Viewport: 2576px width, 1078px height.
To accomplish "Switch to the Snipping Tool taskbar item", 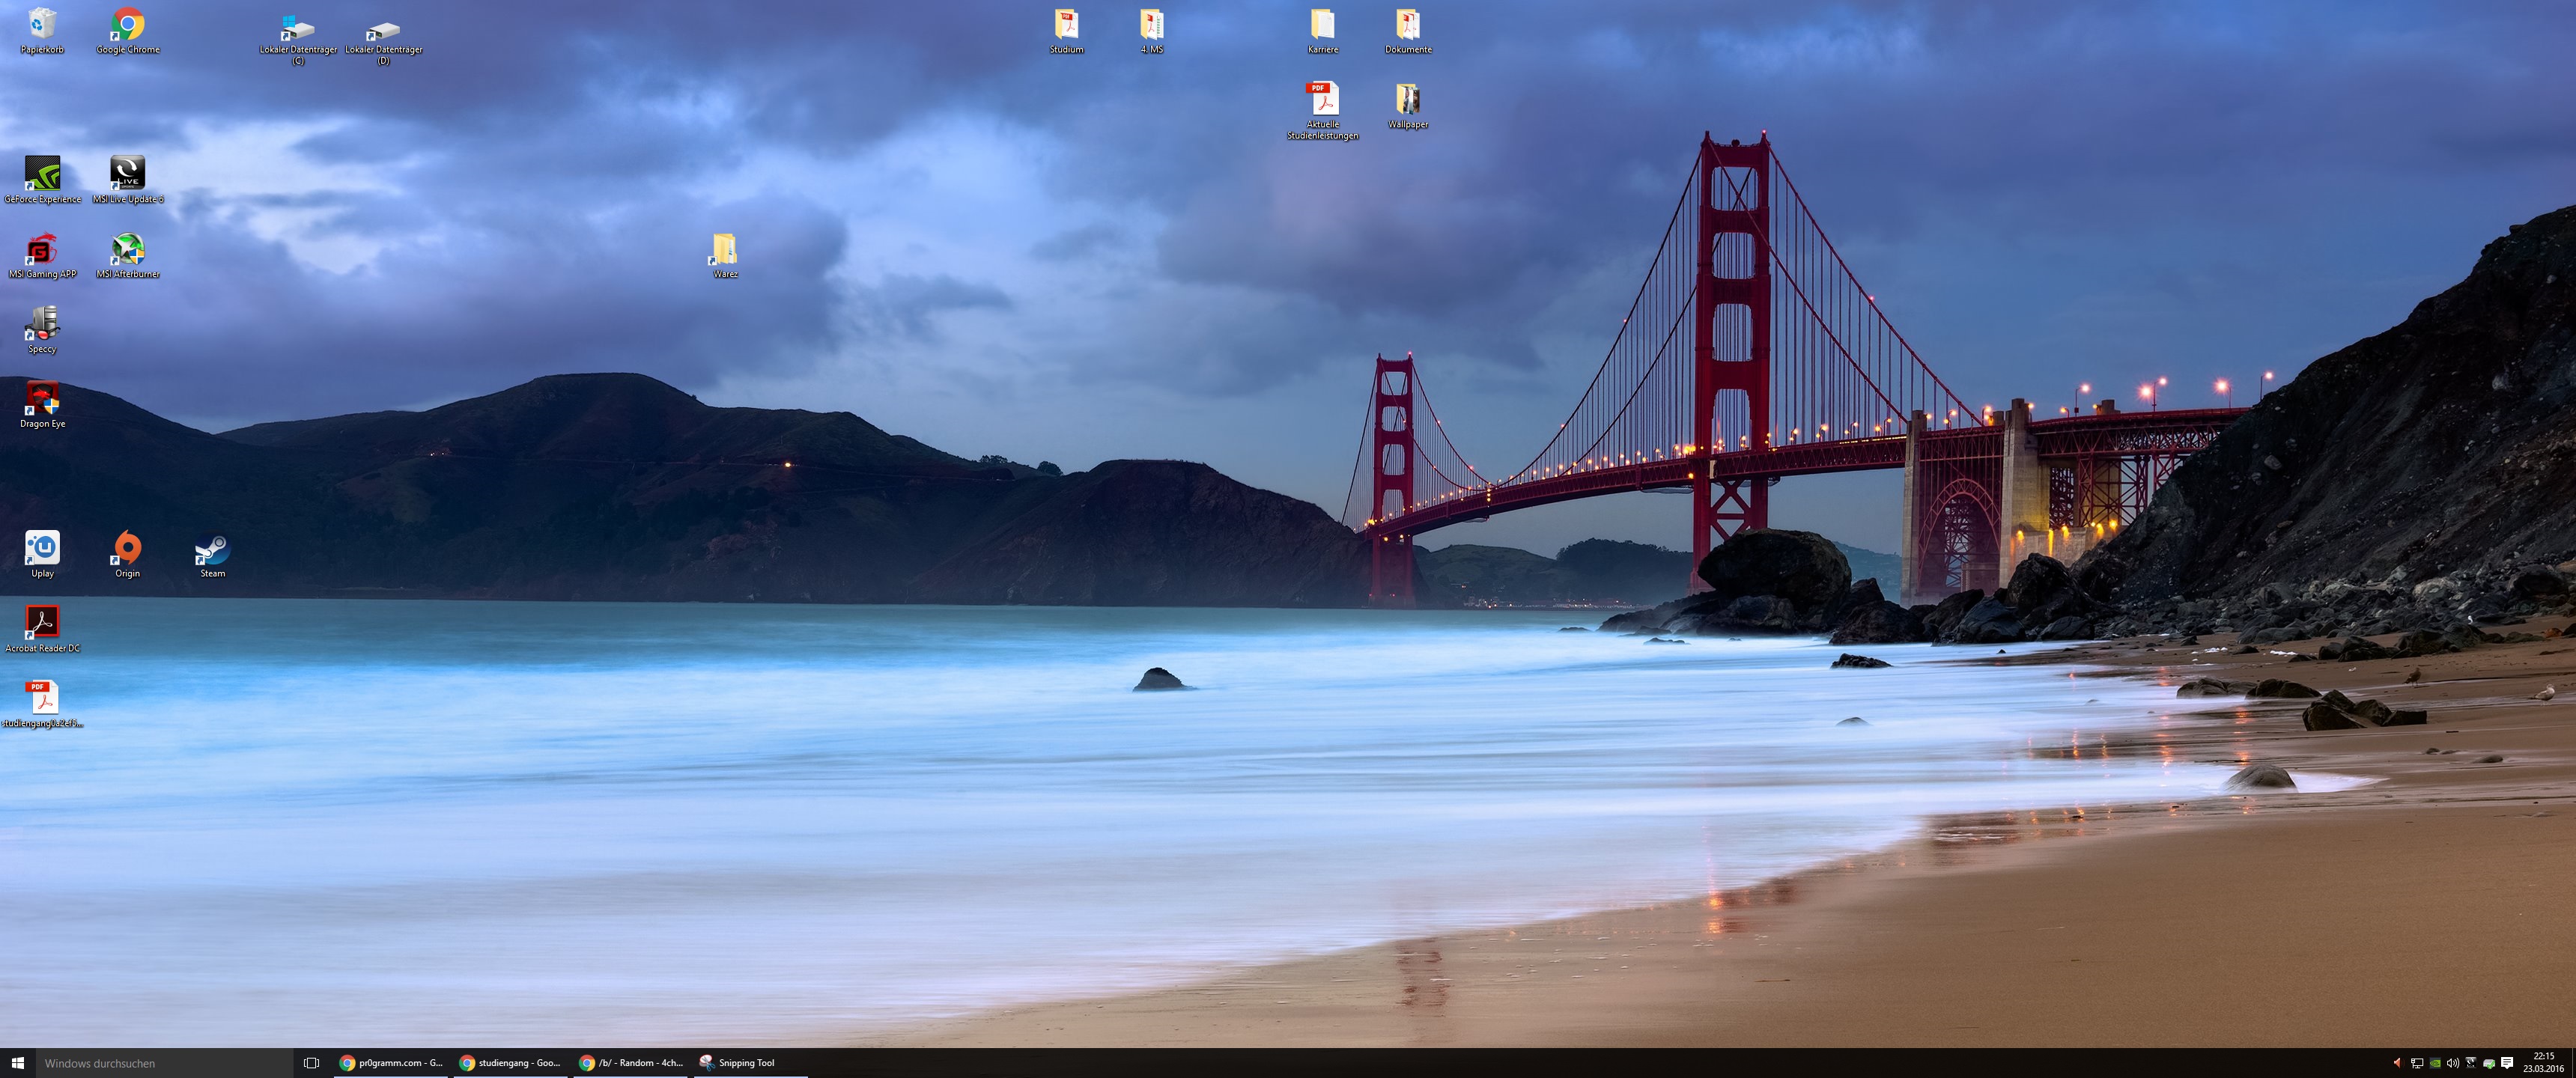I will click(x=749, y=1063).
